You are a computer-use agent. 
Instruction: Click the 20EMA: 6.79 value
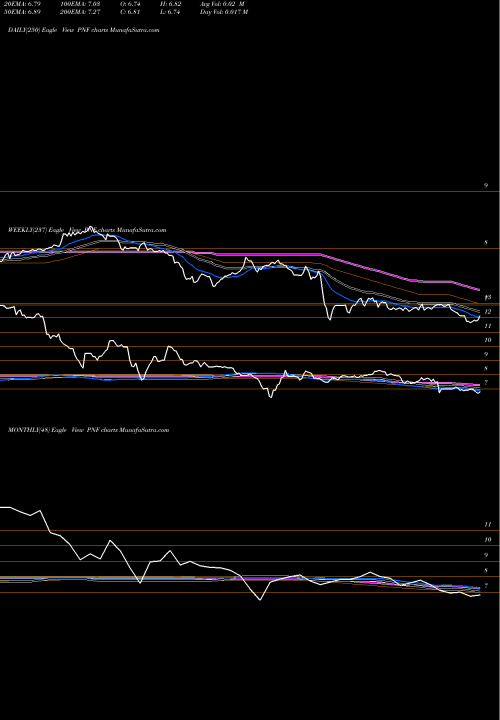tap(22, 4)
